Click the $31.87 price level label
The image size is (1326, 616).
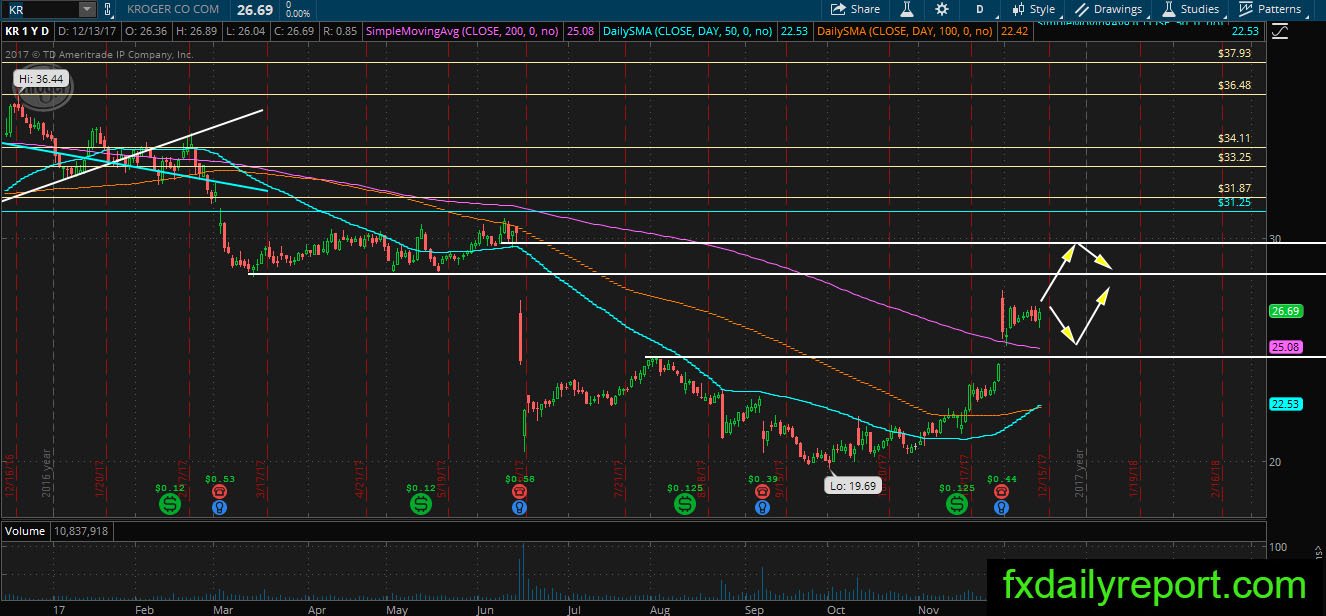[x=1235, y=188]
